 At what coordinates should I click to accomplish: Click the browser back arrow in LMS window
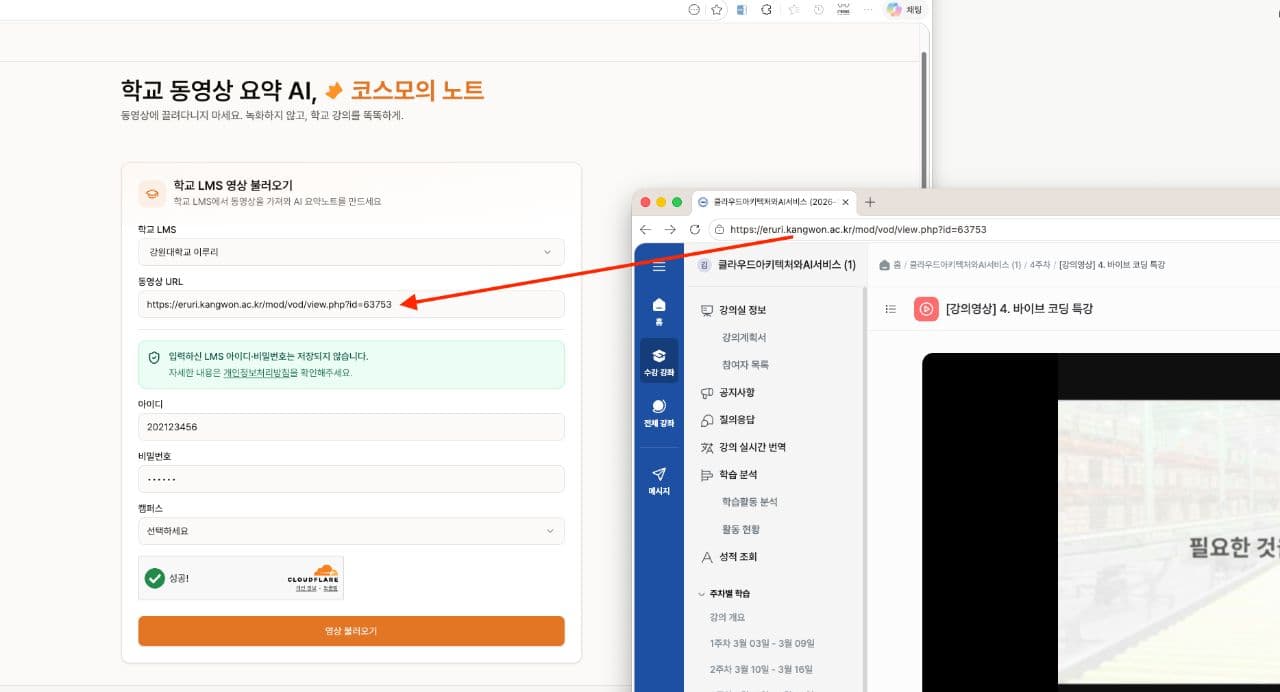646,229
